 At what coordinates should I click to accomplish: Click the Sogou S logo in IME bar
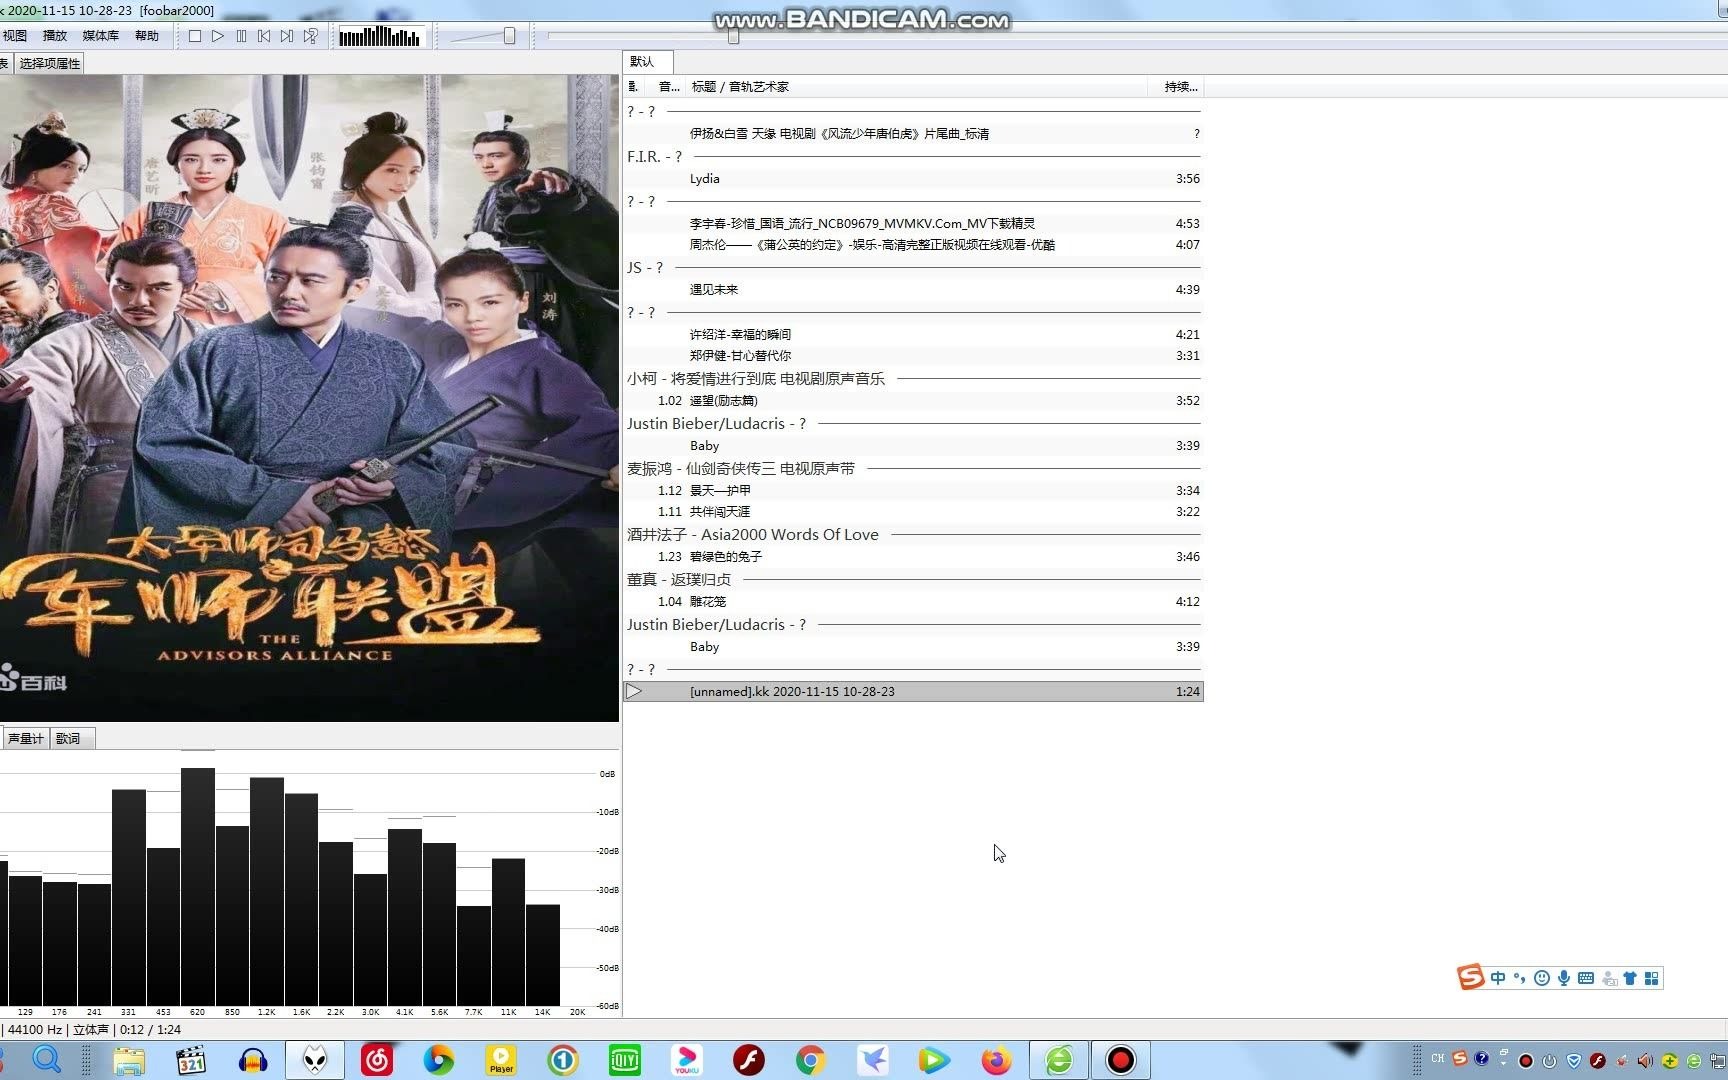click(1470, 977)
